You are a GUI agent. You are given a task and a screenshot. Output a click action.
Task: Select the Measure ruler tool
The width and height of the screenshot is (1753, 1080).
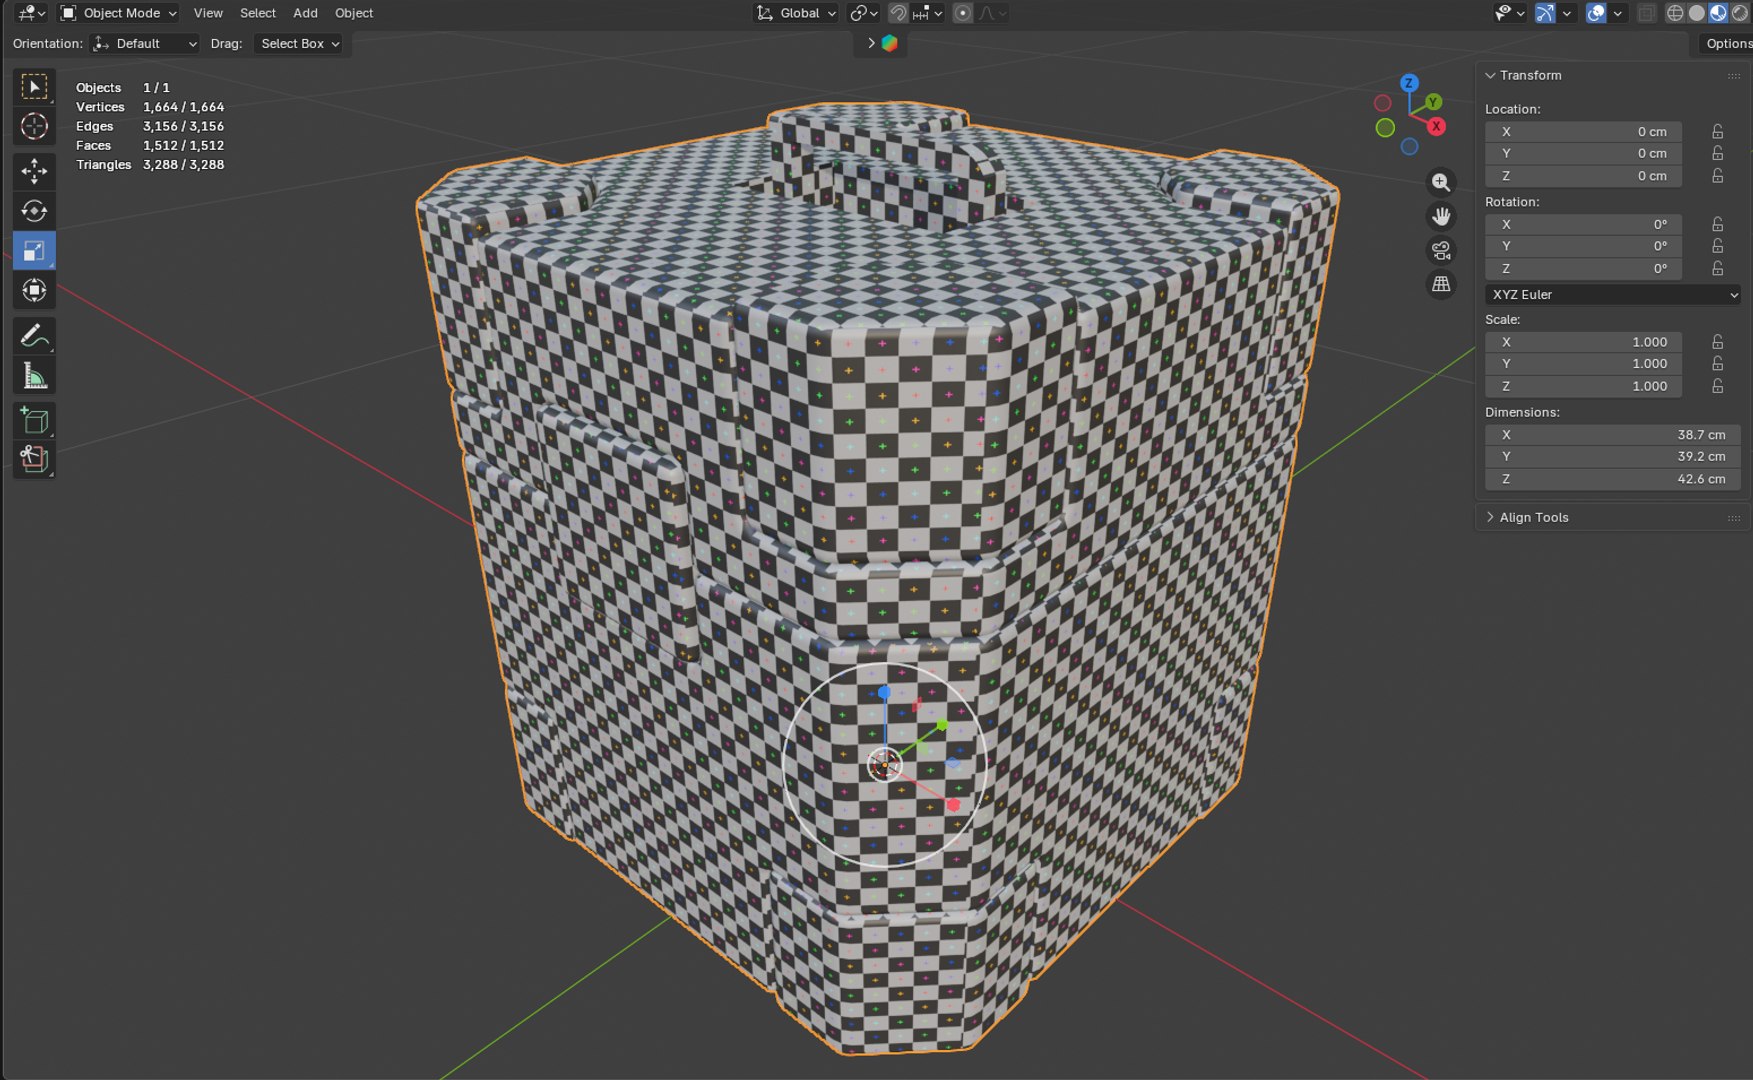click(x=34, y=376)
